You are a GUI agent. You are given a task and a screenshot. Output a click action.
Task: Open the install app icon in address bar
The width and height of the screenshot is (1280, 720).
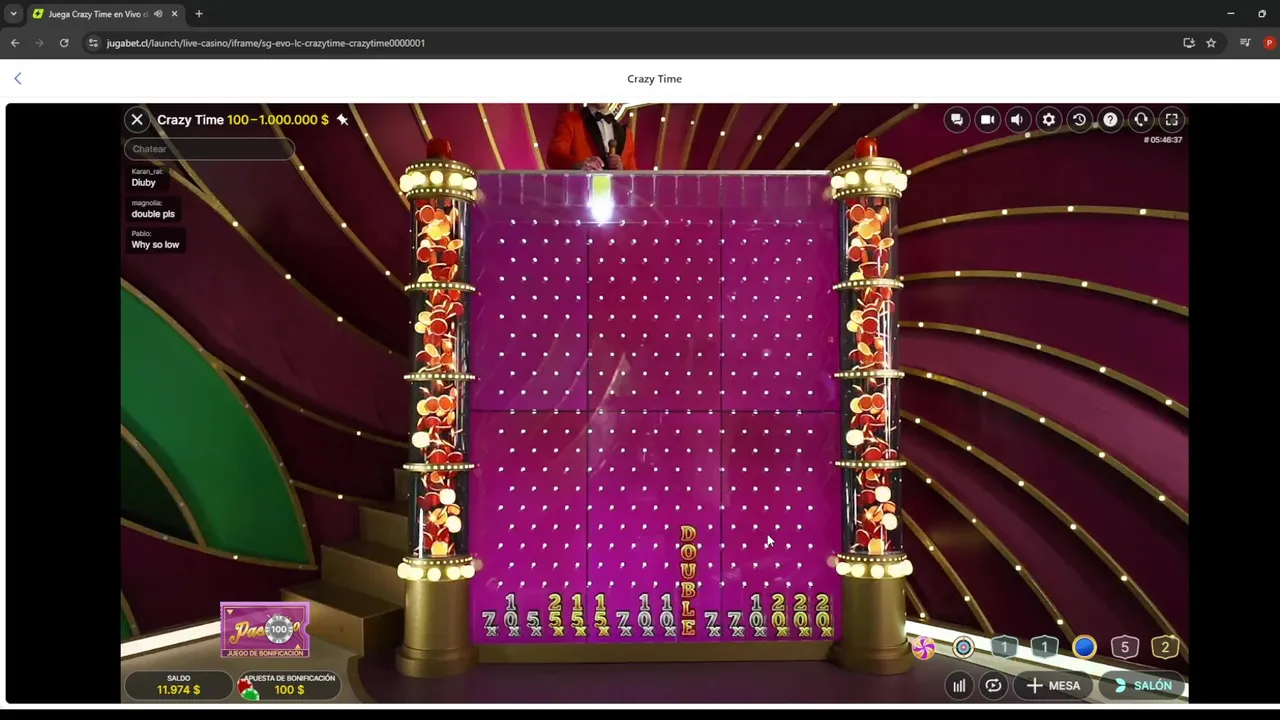click(1189, 43)
